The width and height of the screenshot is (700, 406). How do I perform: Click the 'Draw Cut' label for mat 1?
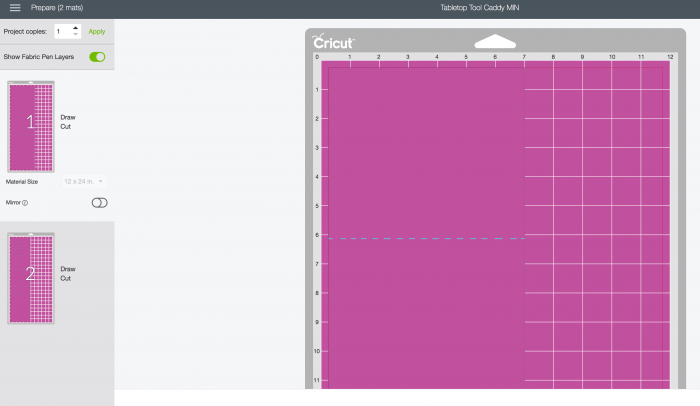click(68, 122)
